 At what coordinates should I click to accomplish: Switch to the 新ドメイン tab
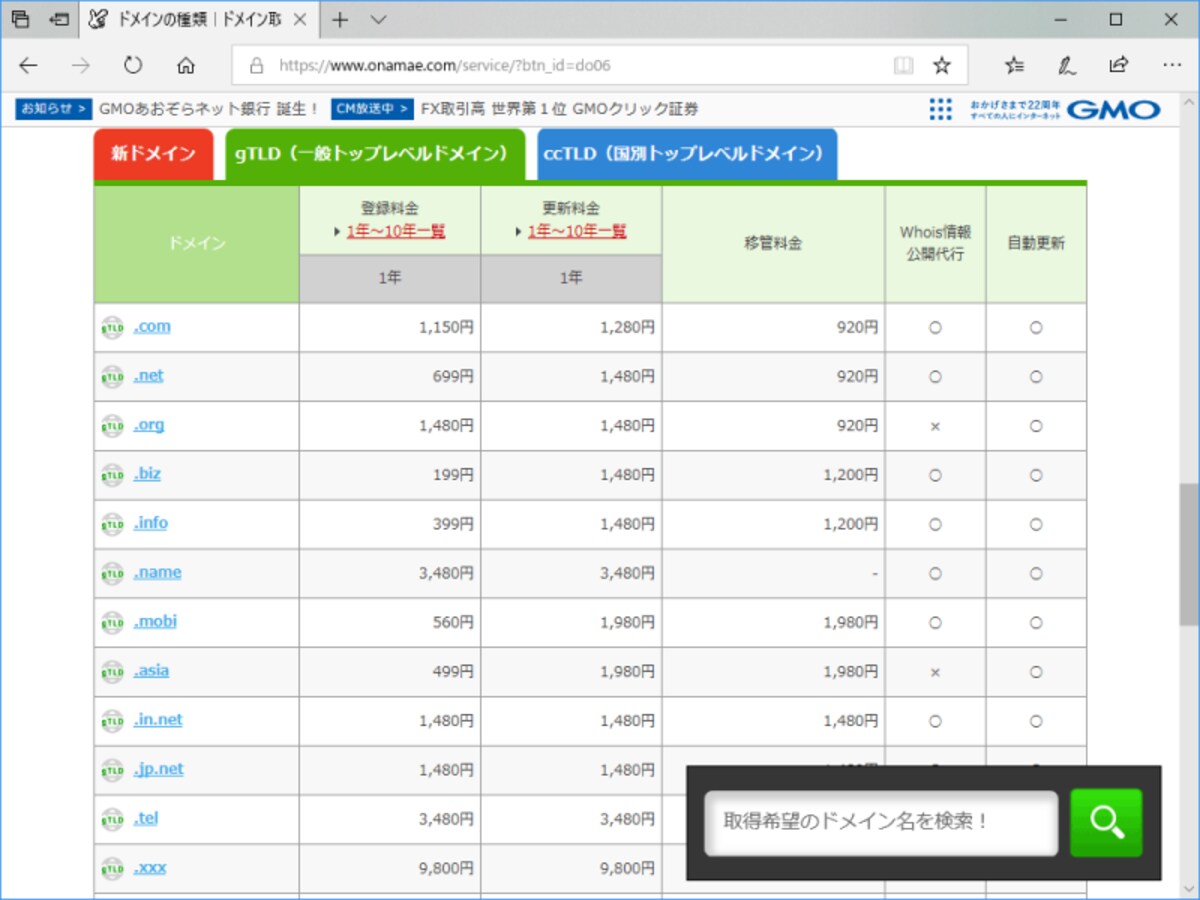(154, 154)
